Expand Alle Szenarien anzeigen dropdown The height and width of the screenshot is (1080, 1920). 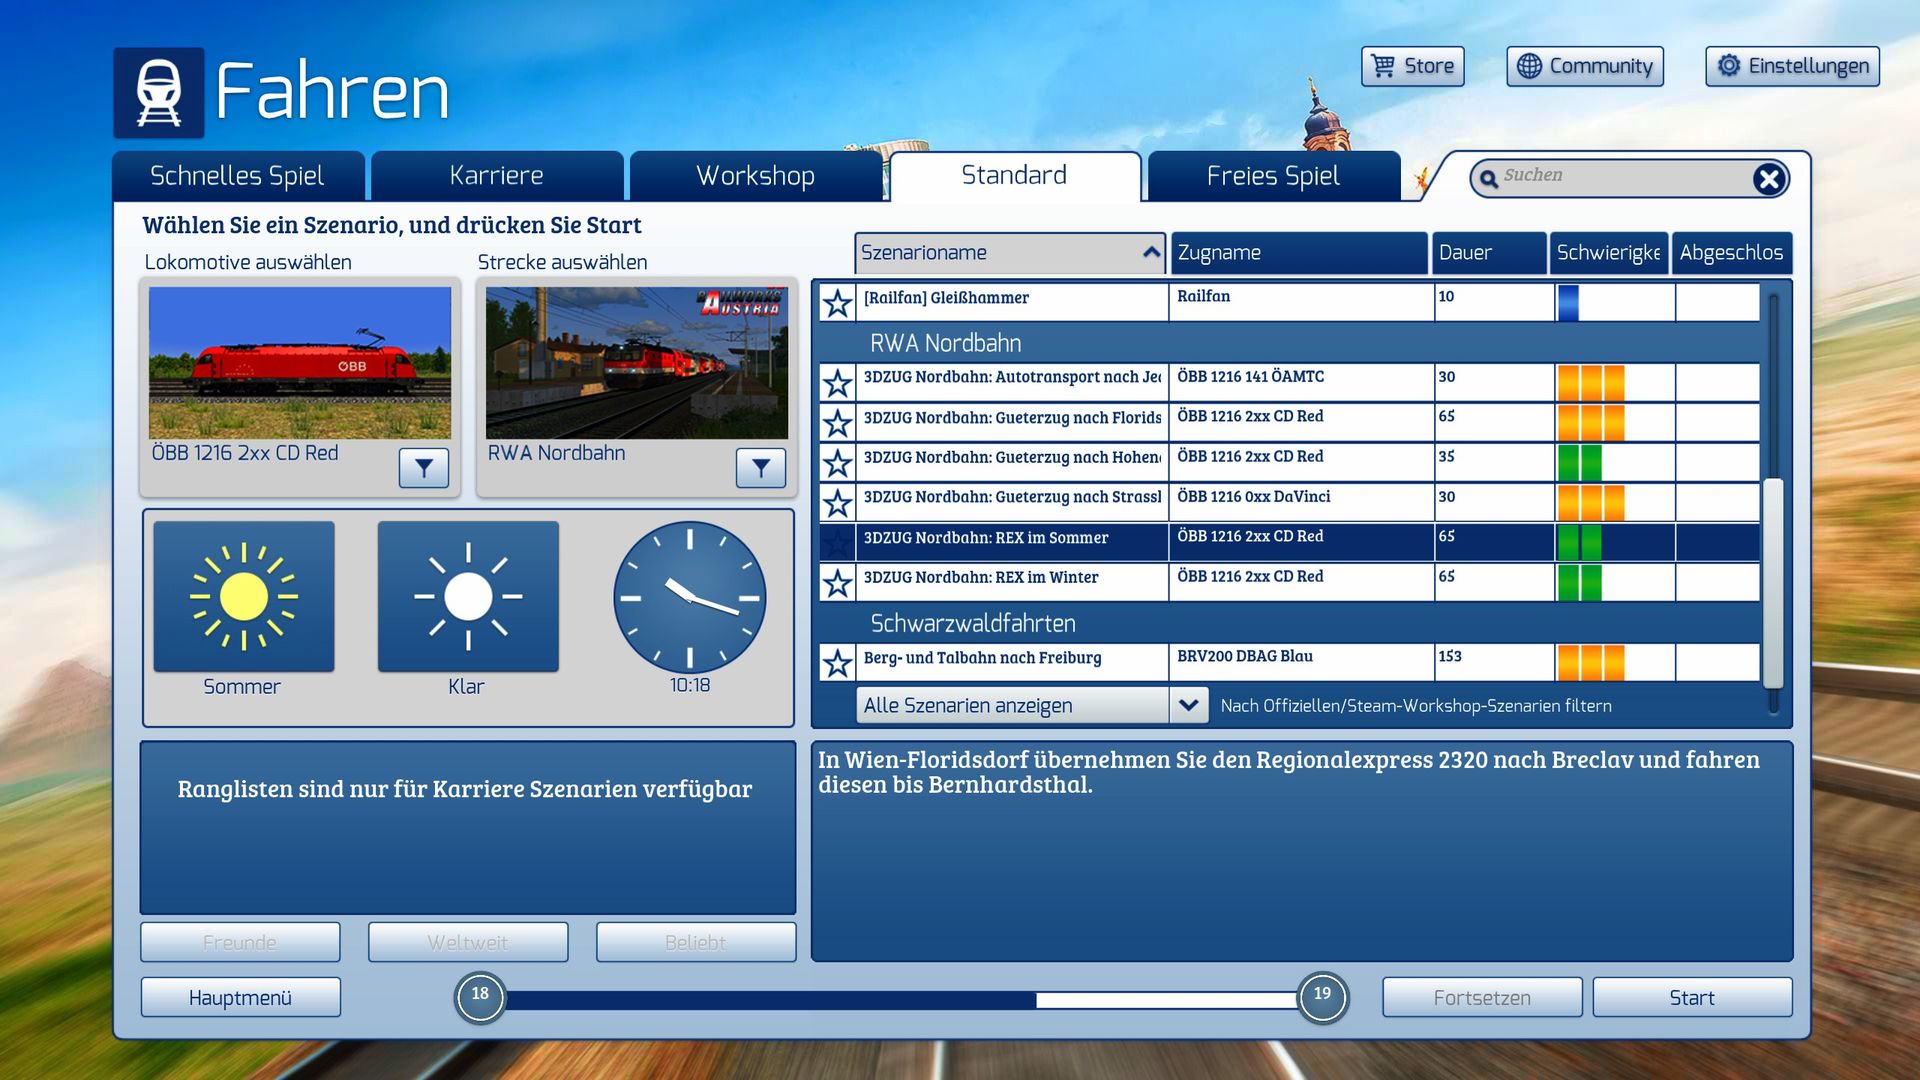coord(1188,705)
